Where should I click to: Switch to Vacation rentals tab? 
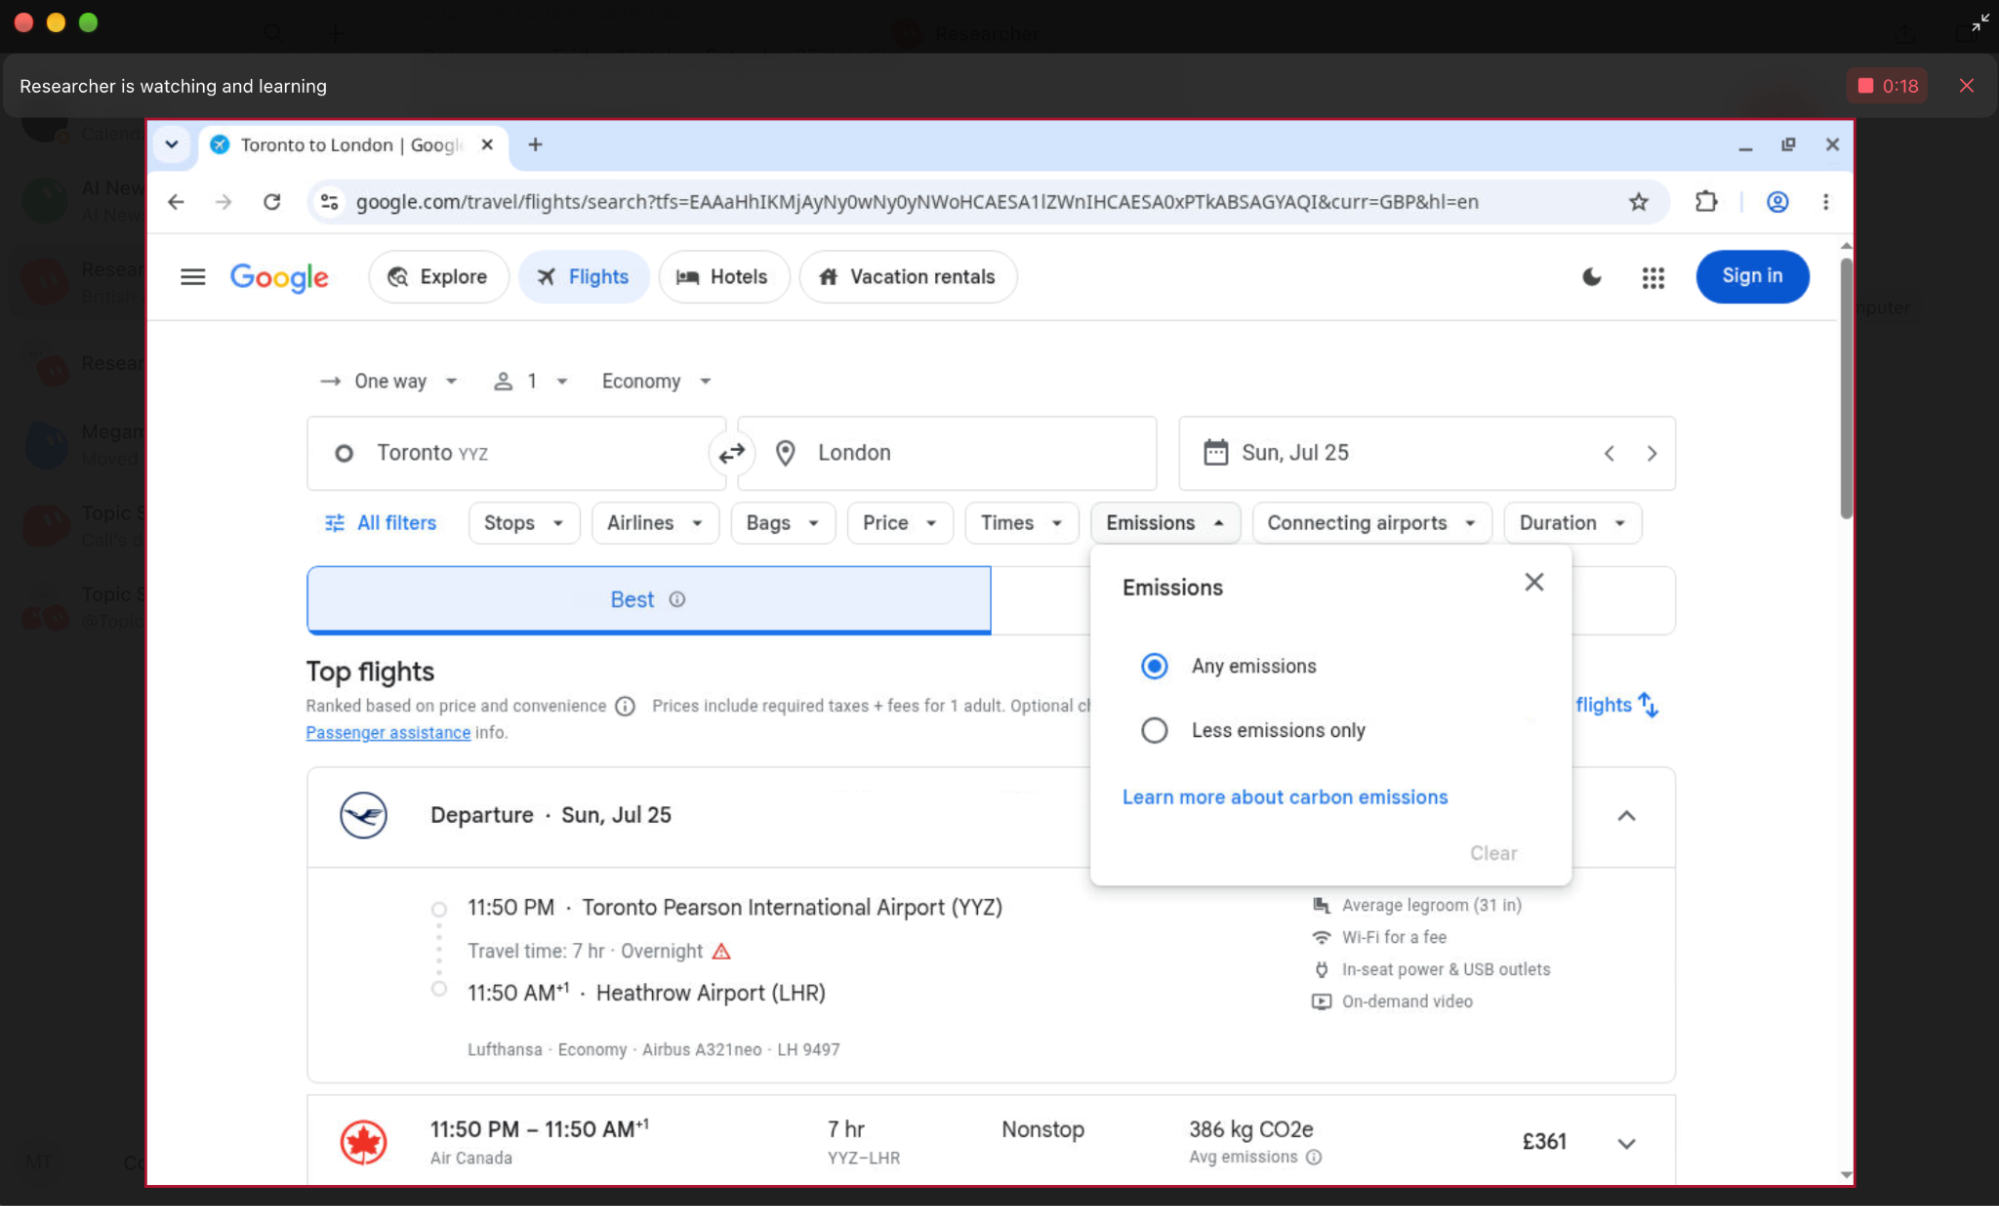908,277
